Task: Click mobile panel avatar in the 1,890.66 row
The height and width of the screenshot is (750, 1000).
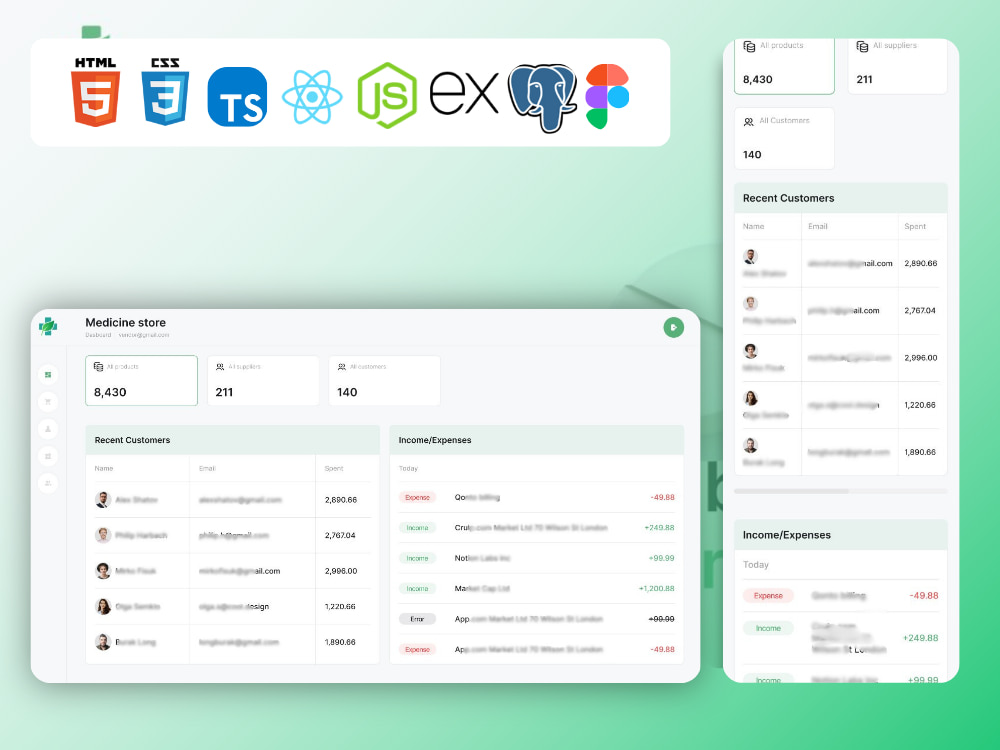Action: [x=751, y=445]
